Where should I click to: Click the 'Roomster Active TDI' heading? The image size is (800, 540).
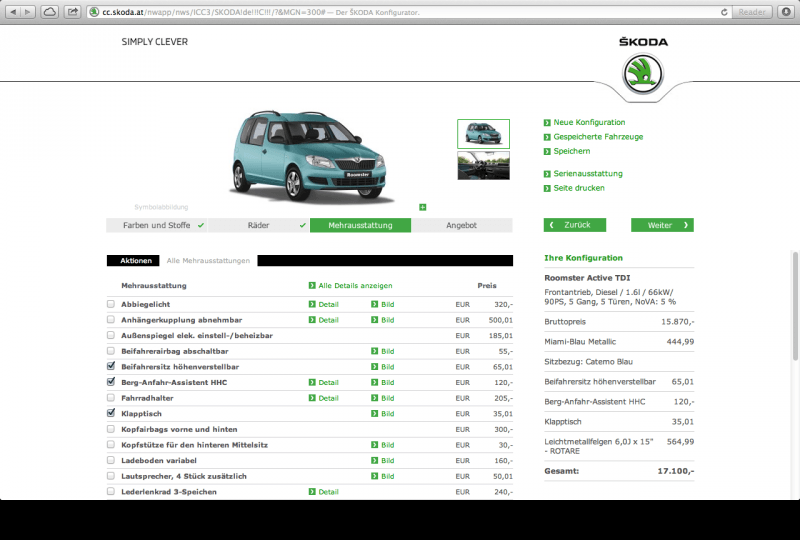click(587, 278)
